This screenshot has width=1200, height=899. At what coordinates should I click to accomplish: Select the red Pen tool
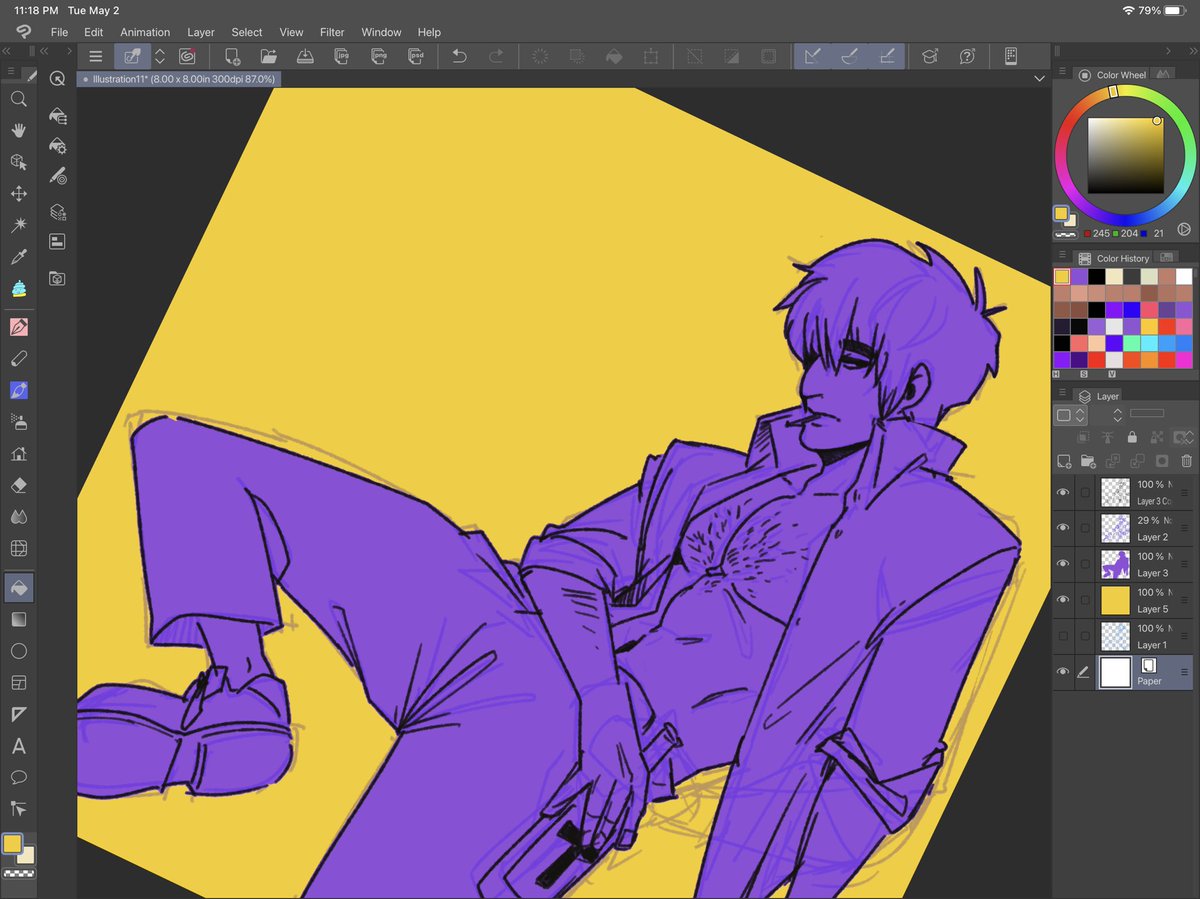pos(18,327)
